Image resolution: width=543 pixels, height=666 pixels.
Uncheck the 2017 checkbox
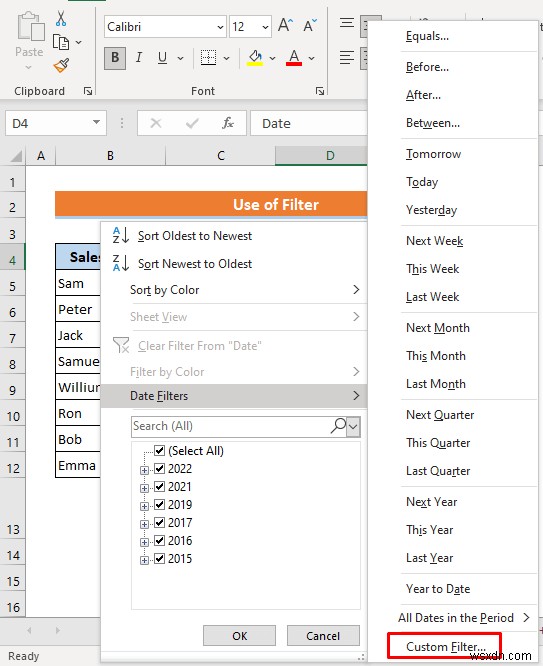pyautogui.click(x=159, y=522)
